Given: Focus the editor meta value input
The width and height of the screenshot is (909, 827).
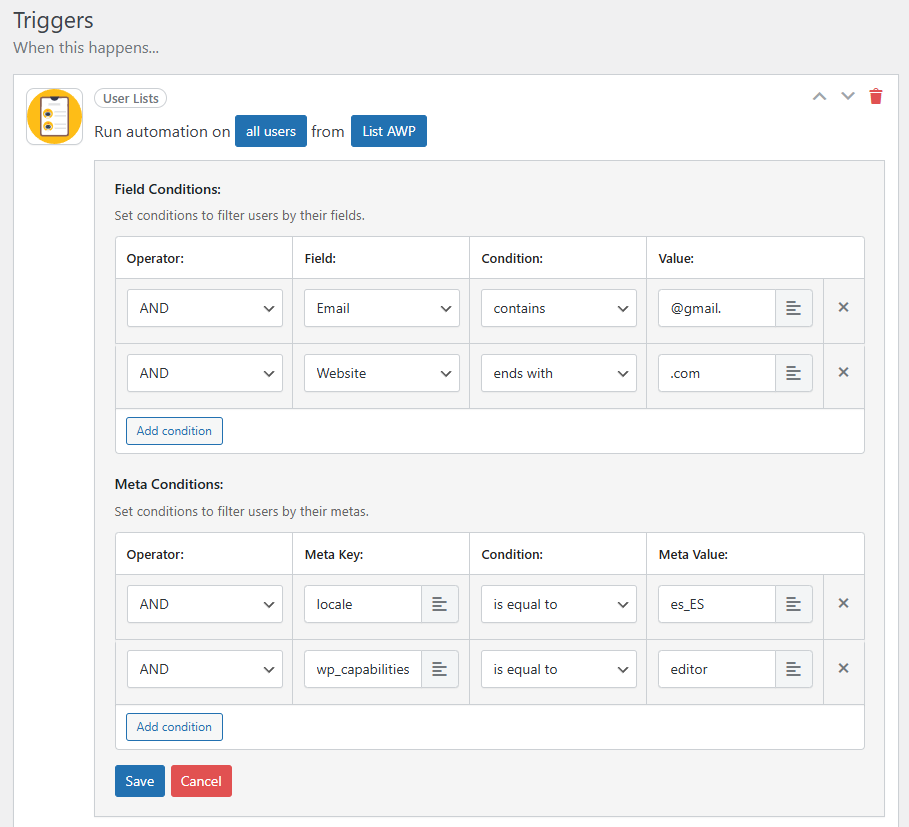Looking at the screenshot, I should (717, 669).
